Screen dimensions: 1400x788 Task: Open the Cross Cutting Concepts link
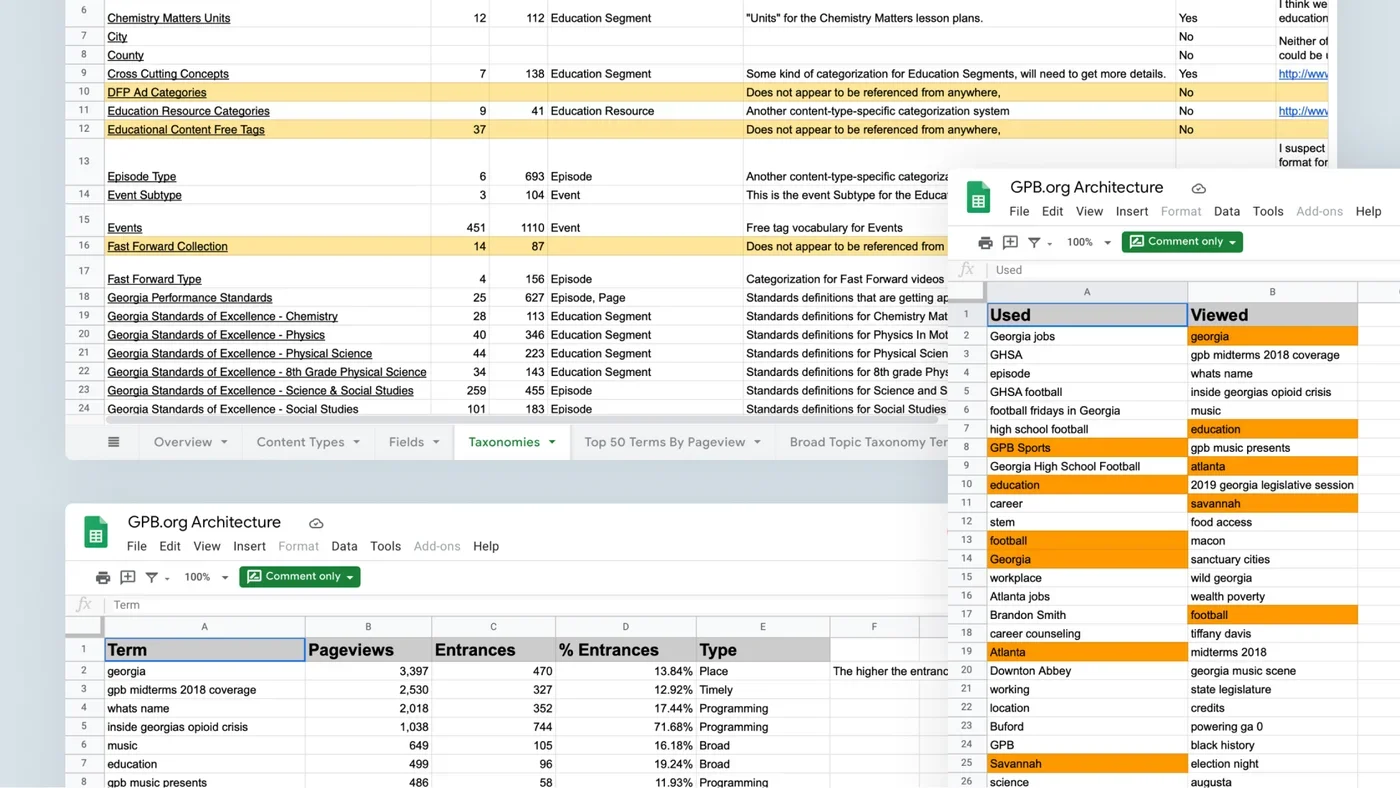coord(168,74)
